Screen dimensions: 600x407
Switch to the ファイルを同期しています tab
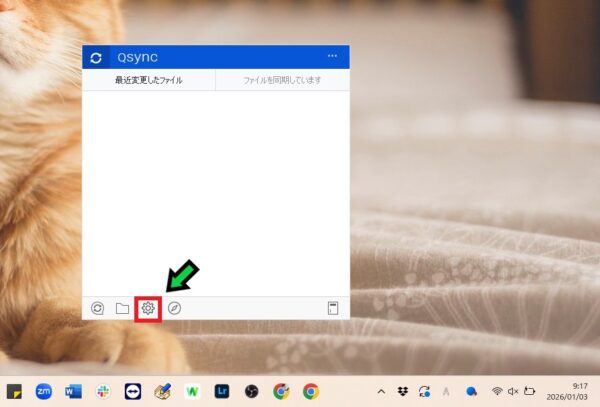(282, 80)
